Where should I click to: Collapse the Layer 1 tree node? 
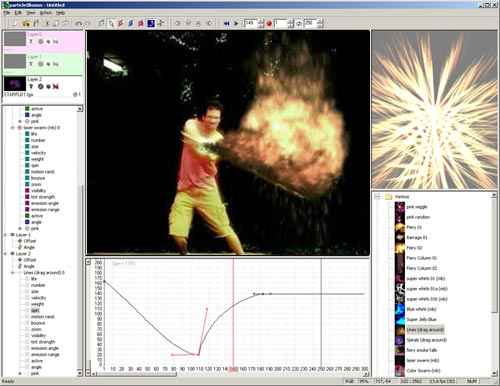pos(5,235)
